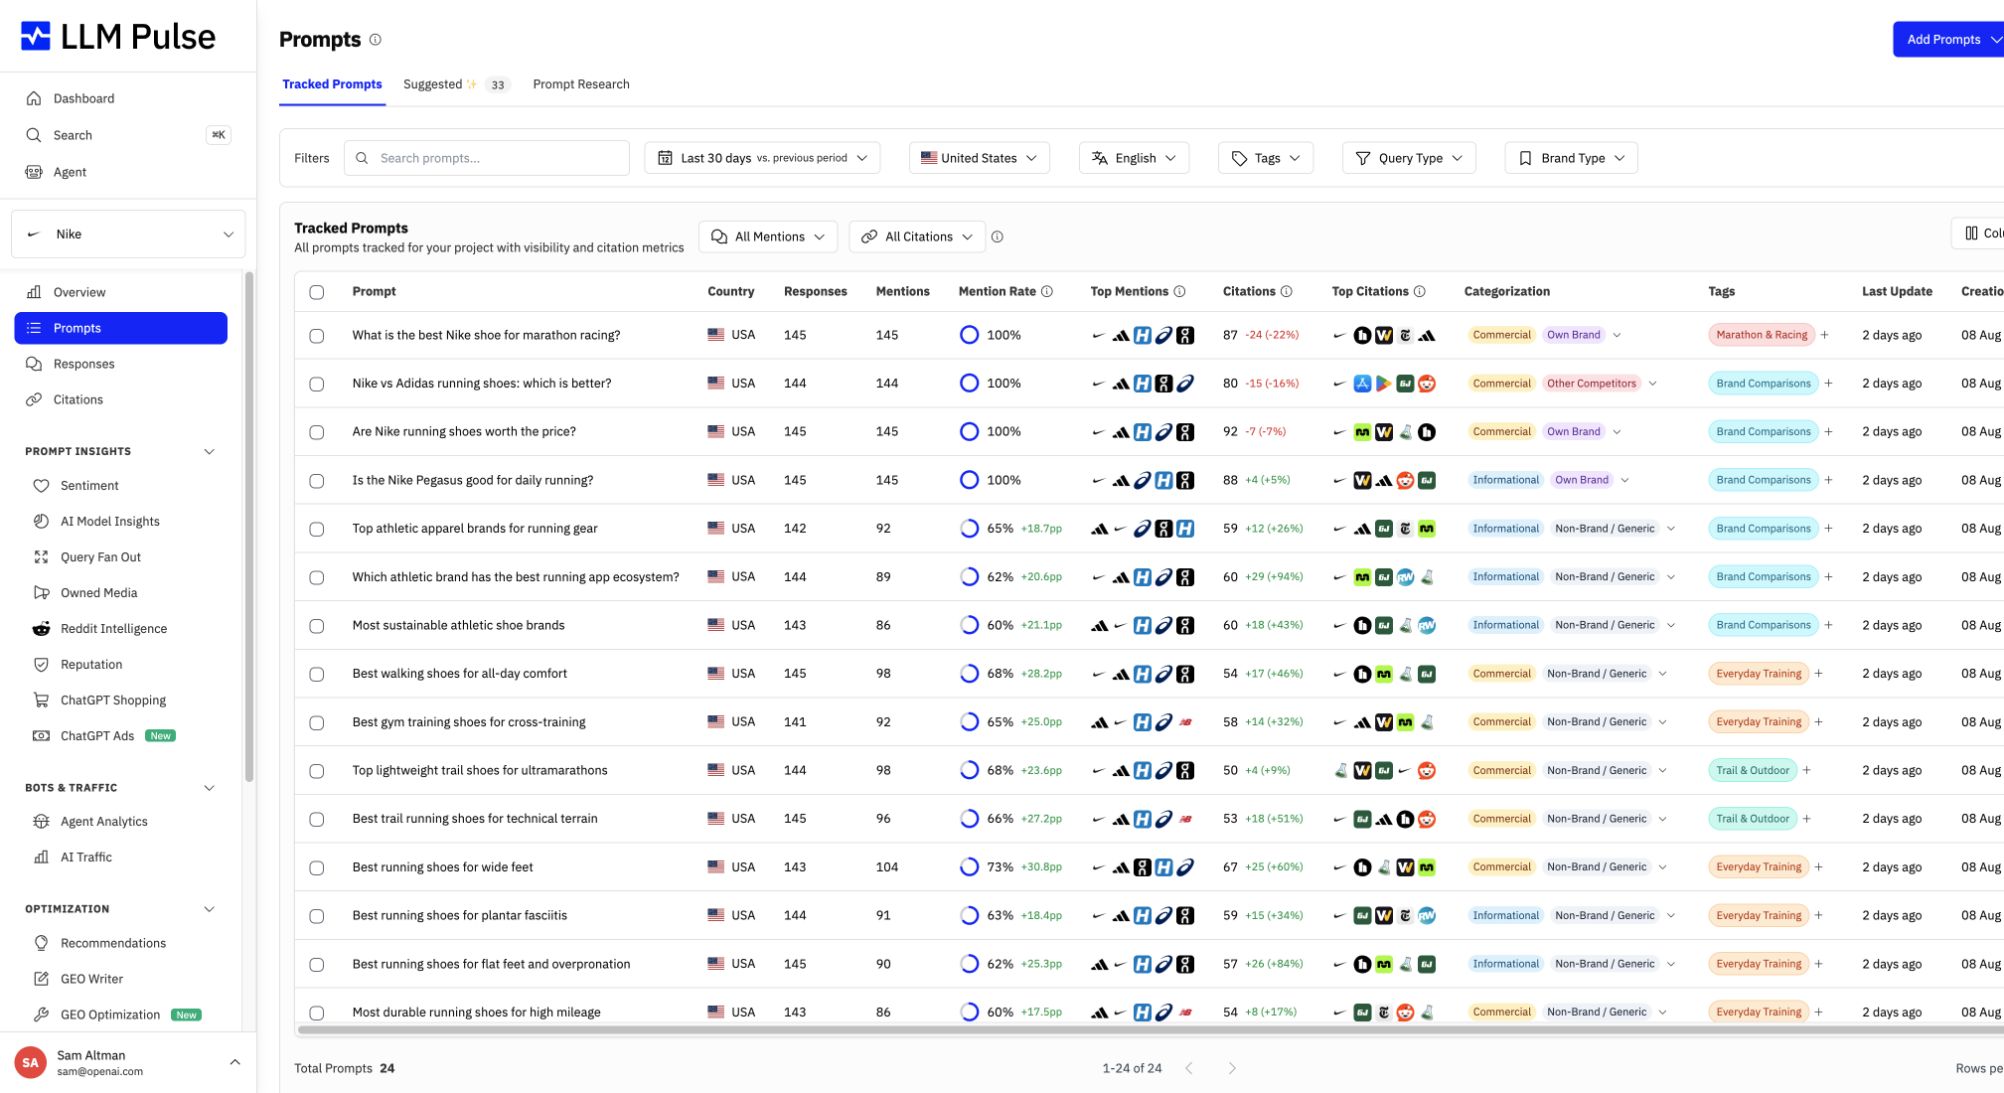Open the Nike project selector dropdown

128,234
